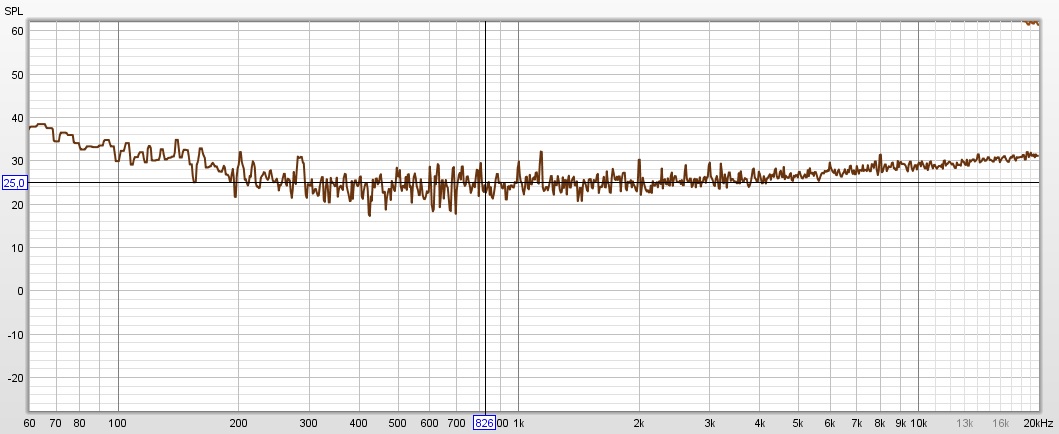Select the -10 dB tick on SPL axis
Image resolution: width=1059 pixels, height=434 pixels.
16,334
